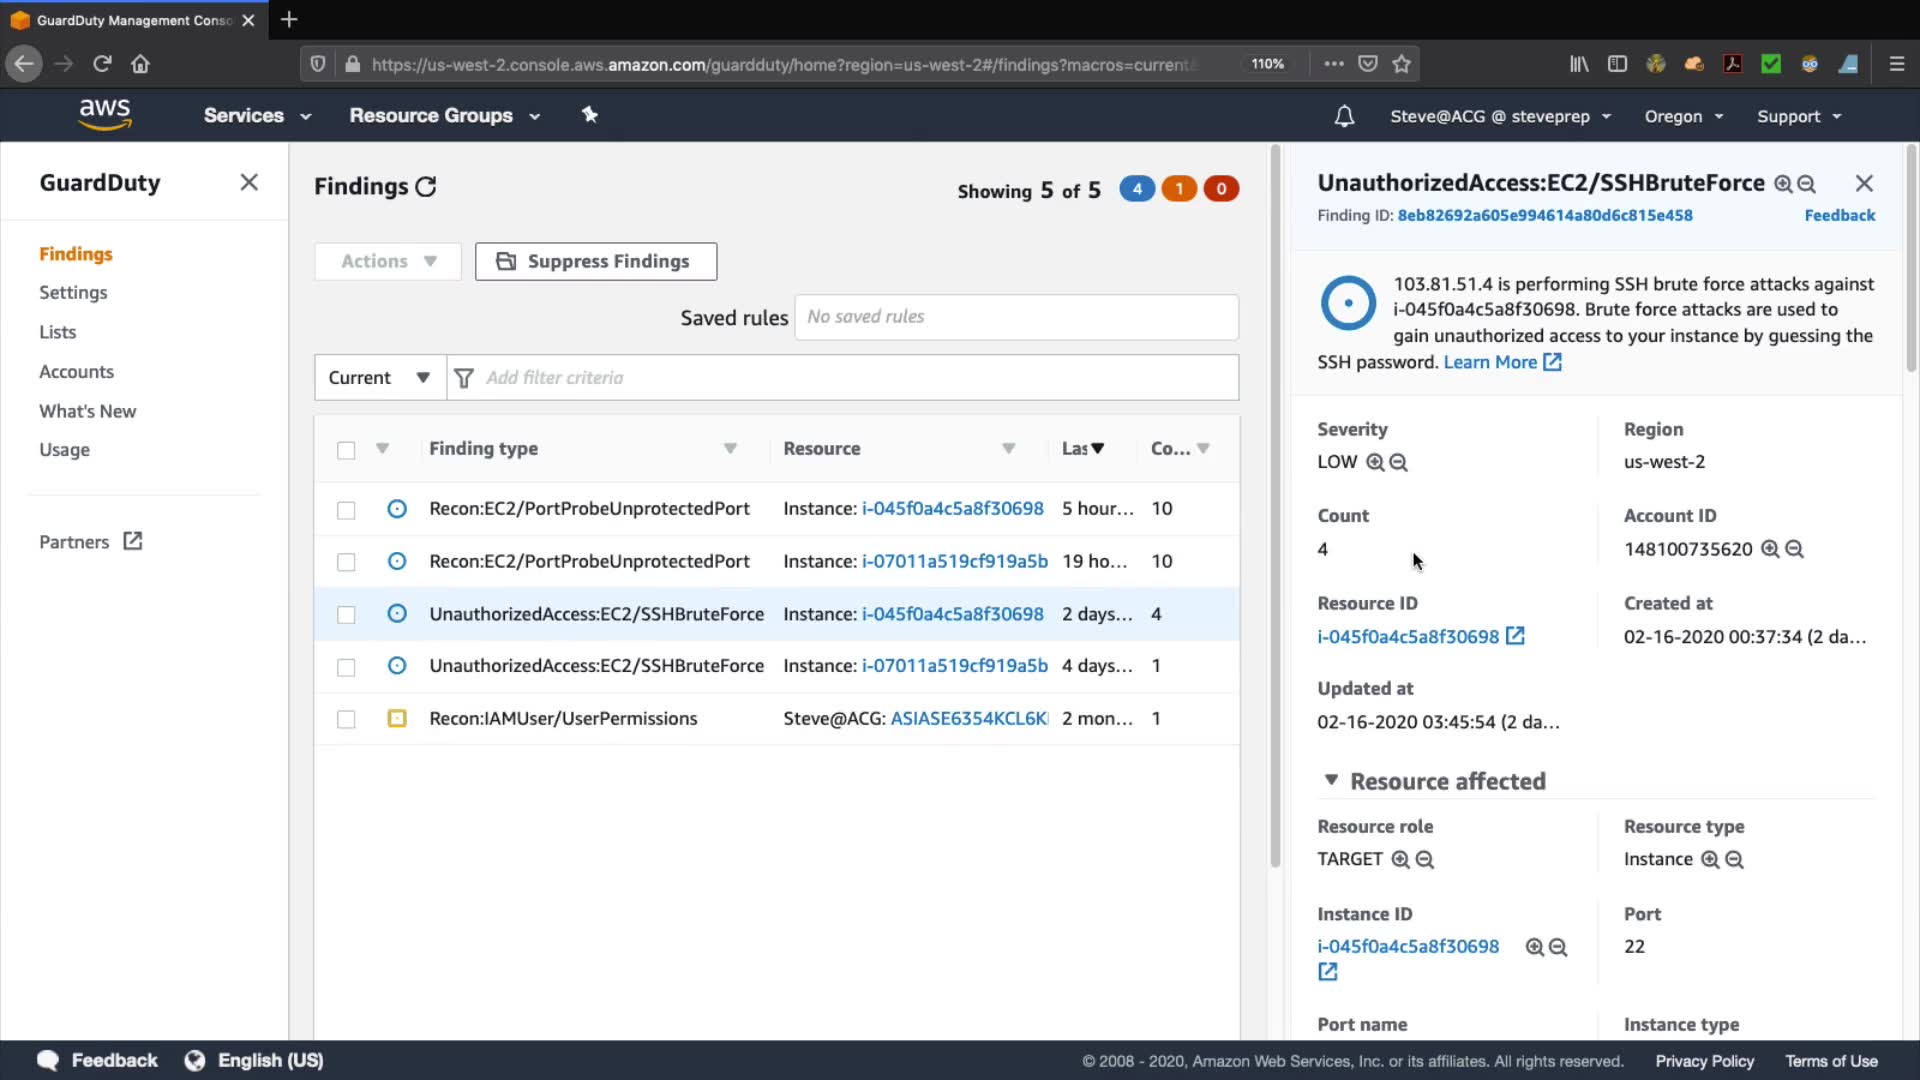Click zoom-in filter icon beside LOW severity

1375,462
